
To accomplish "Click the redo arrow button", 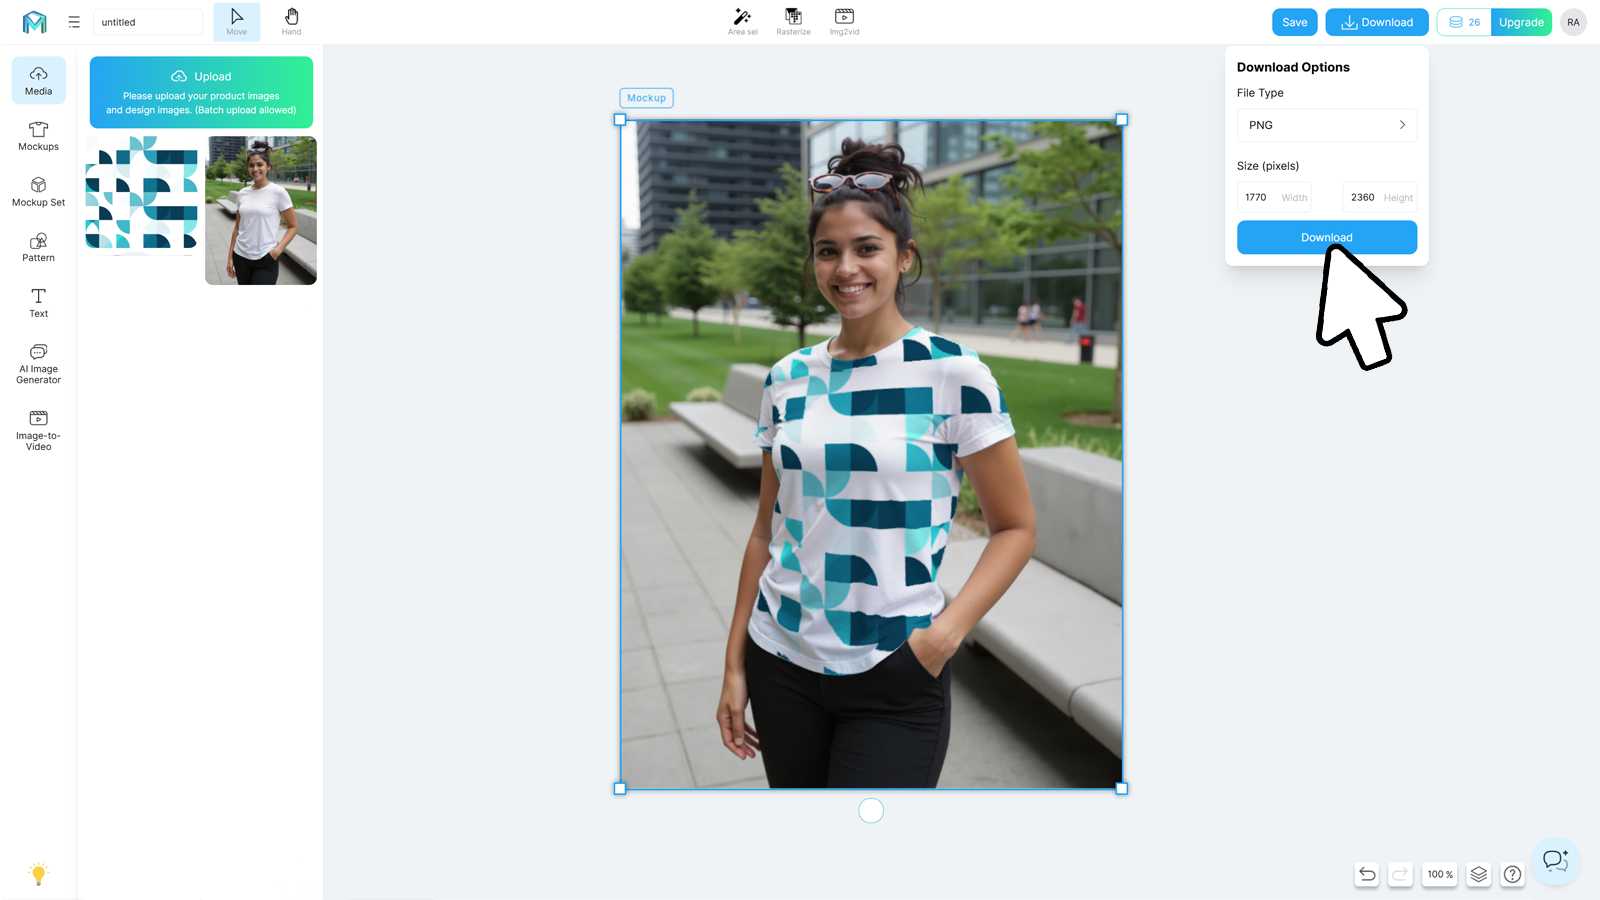I will [x=1400, y=874].
